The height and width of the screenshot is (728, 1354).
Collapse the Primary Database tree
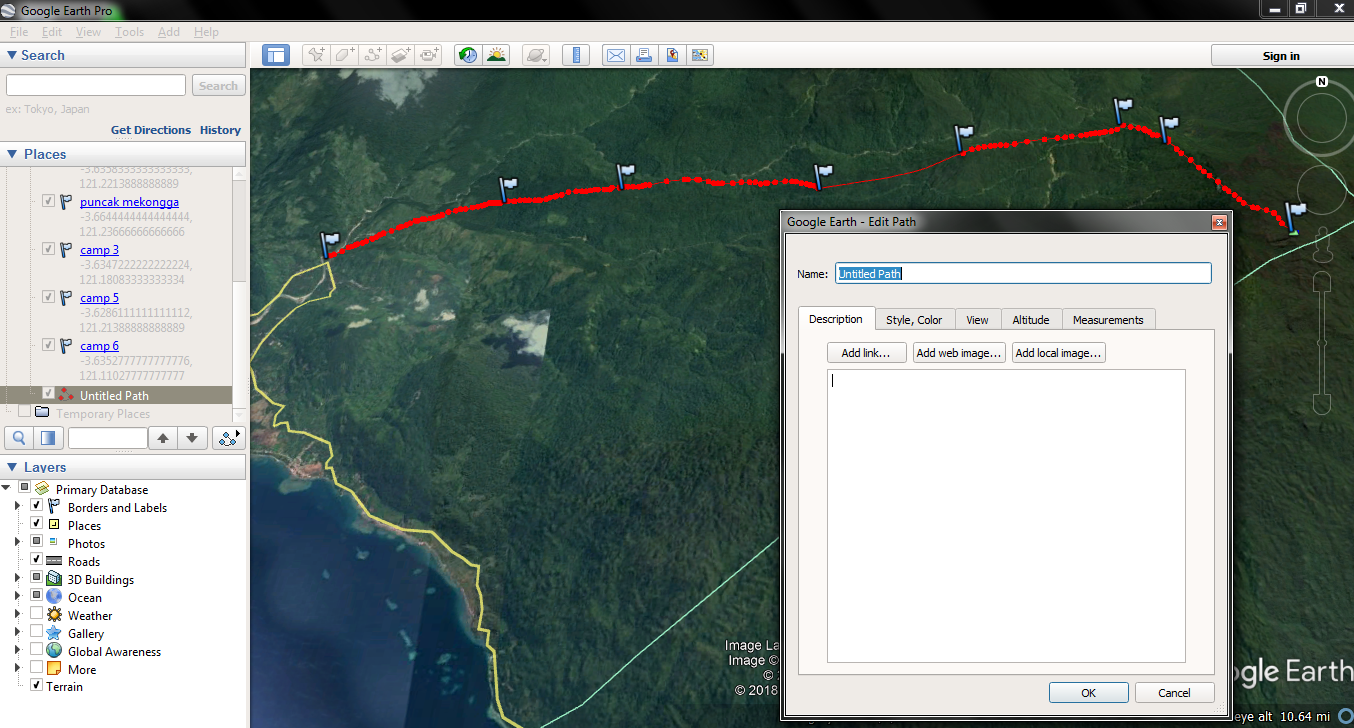[x=7, y=489]
